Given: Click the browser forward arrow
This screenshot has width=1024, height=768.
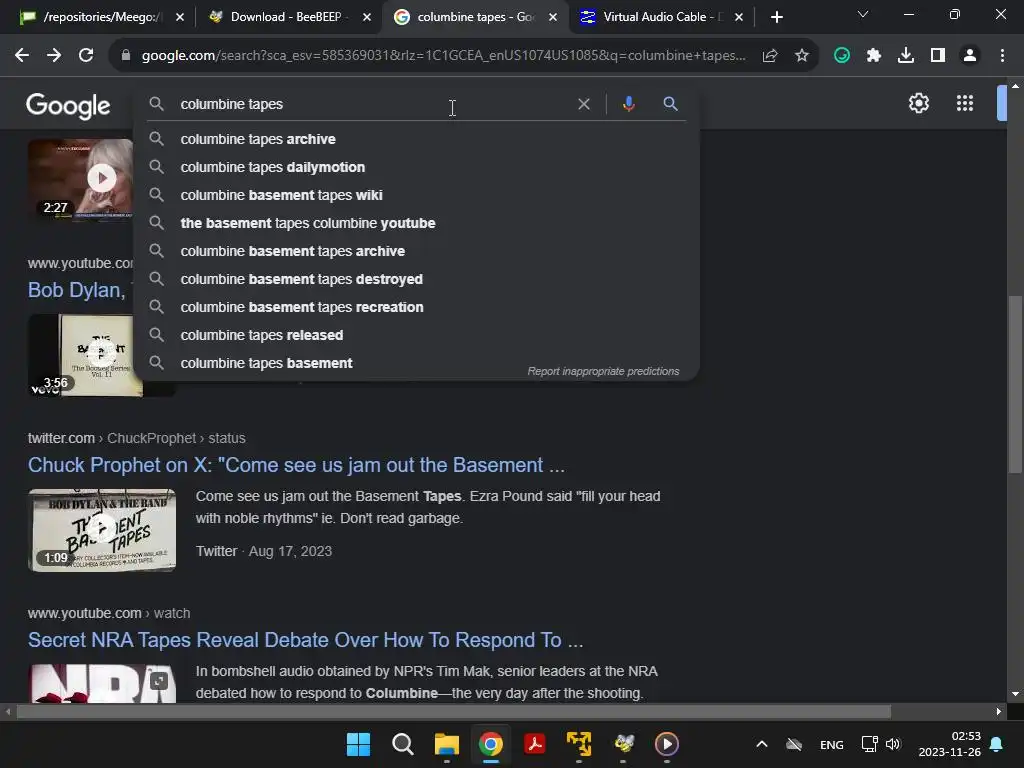Looking at the screenshot, I should (x=54, y=56).
